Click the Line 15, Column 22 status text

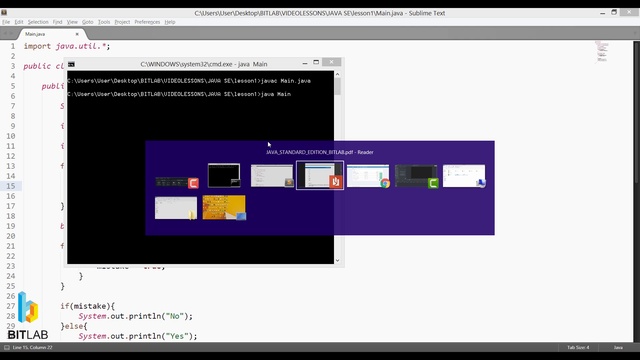33,347
